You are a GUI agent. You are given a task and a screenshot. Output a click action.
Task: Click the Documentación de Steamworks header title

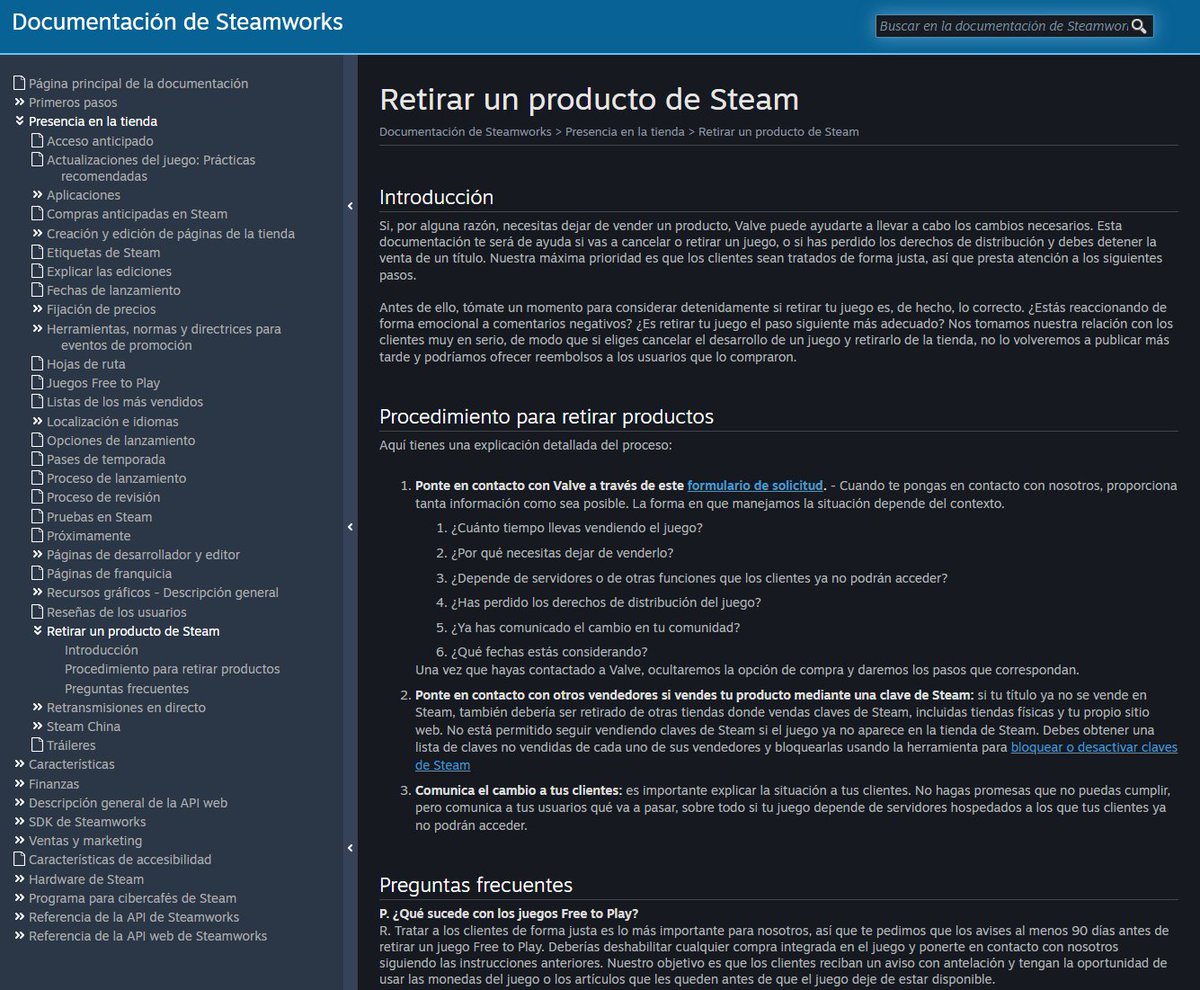click(x=177, y=22)
